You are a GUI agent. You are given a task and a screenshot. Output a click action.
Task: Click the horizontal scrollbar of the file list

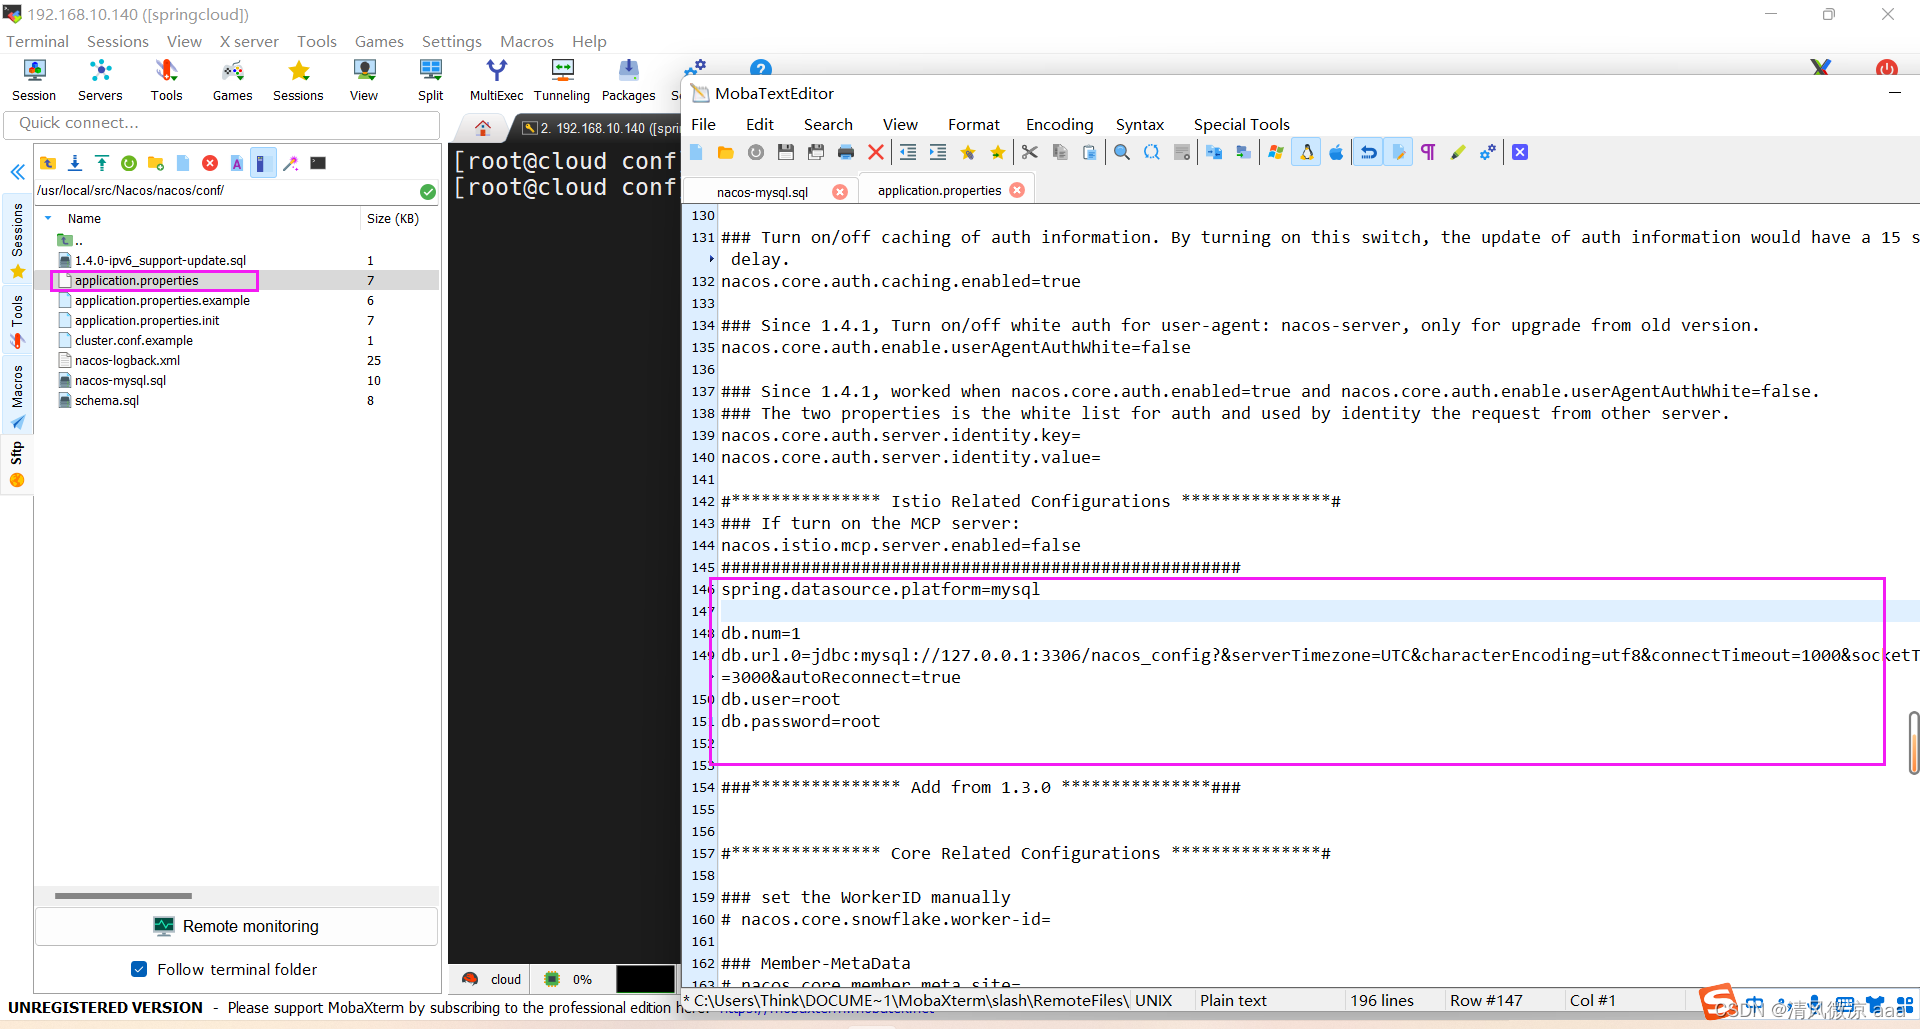[x=123, y=896]
